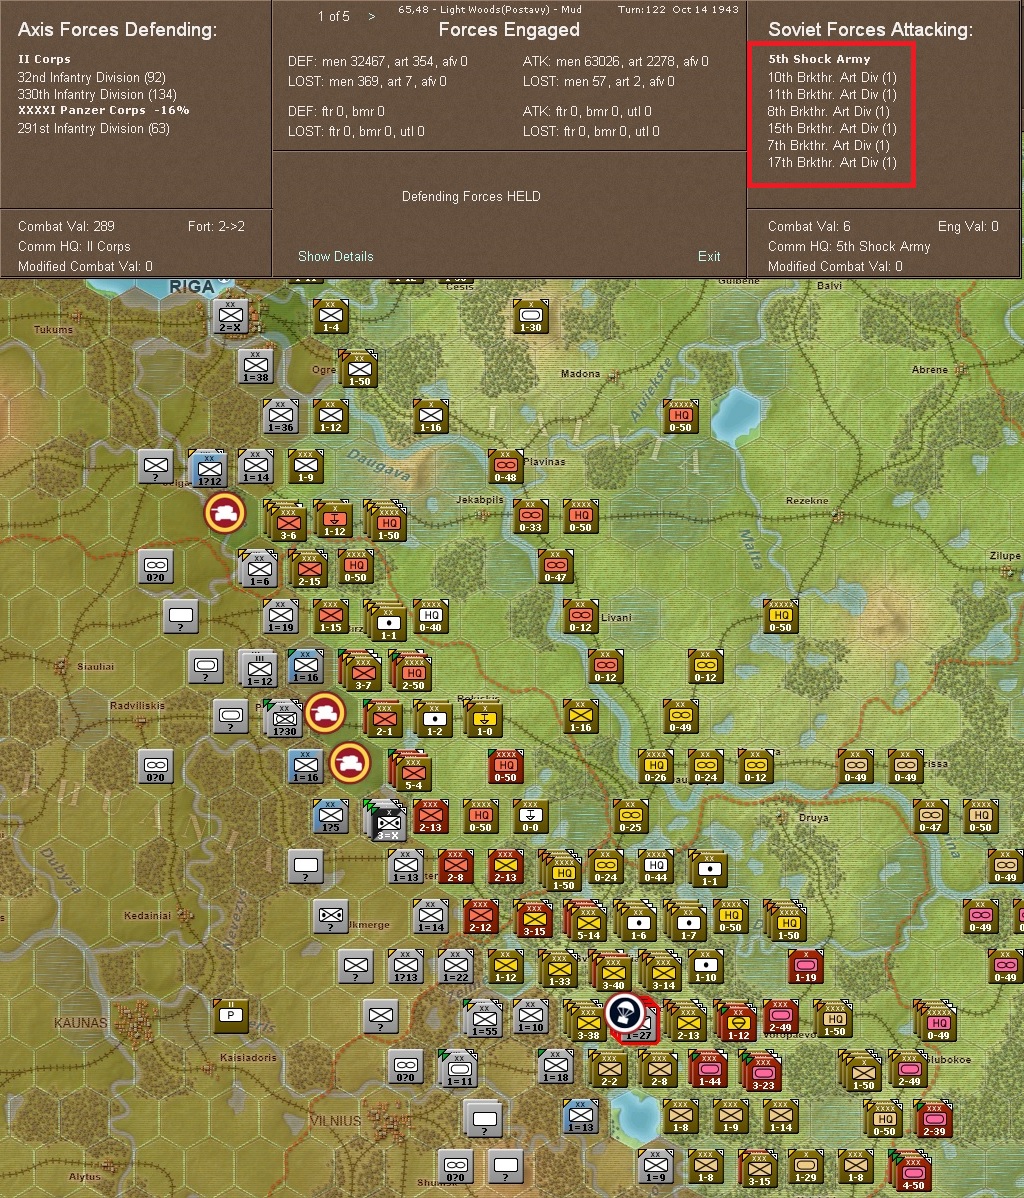Click 15th Brkthr. Art Div (1) entry
Screen dimensions: 1024x1198
832,128
